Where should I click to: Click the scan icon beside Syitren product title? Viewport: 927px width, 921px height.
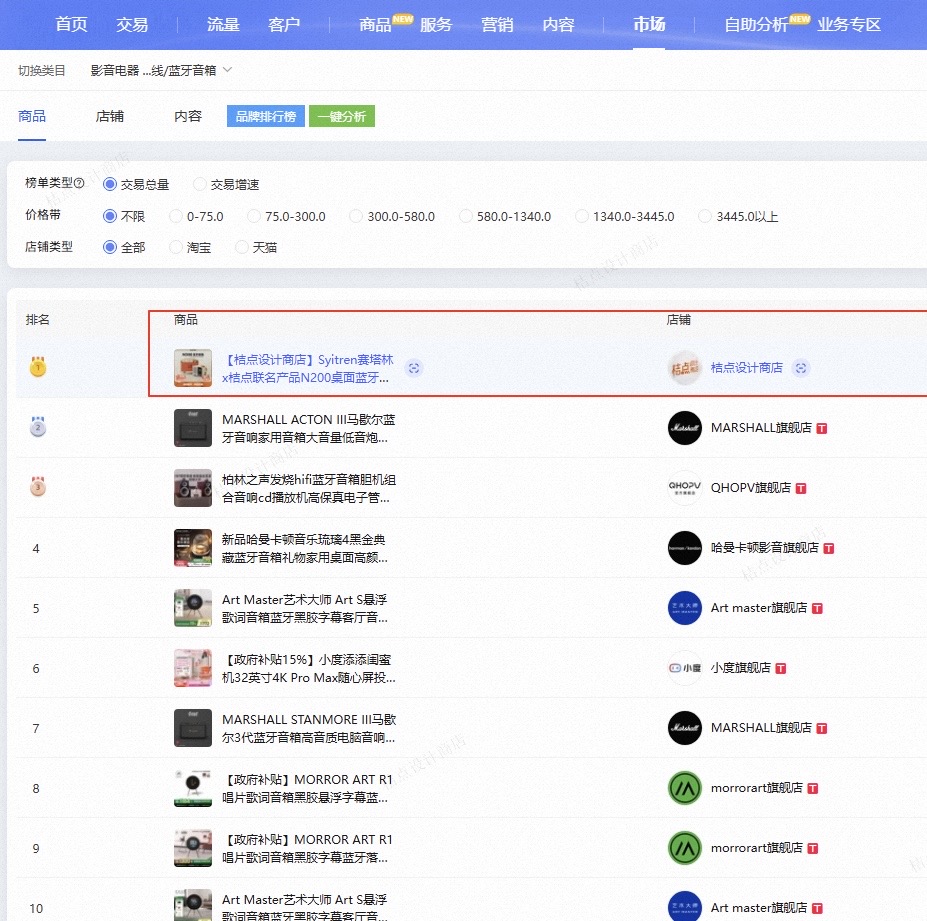tap(414, 368)
